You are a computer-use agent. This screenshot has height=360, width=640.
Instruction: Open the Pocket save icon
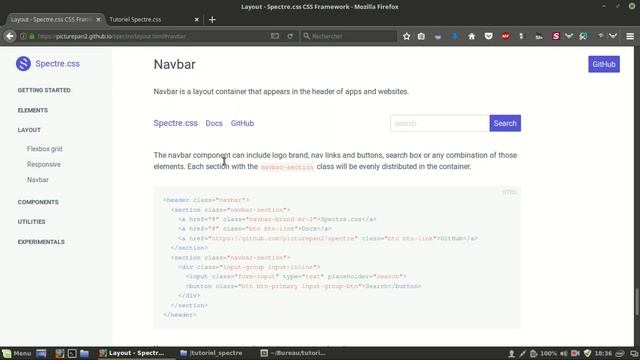click(488, 36)
